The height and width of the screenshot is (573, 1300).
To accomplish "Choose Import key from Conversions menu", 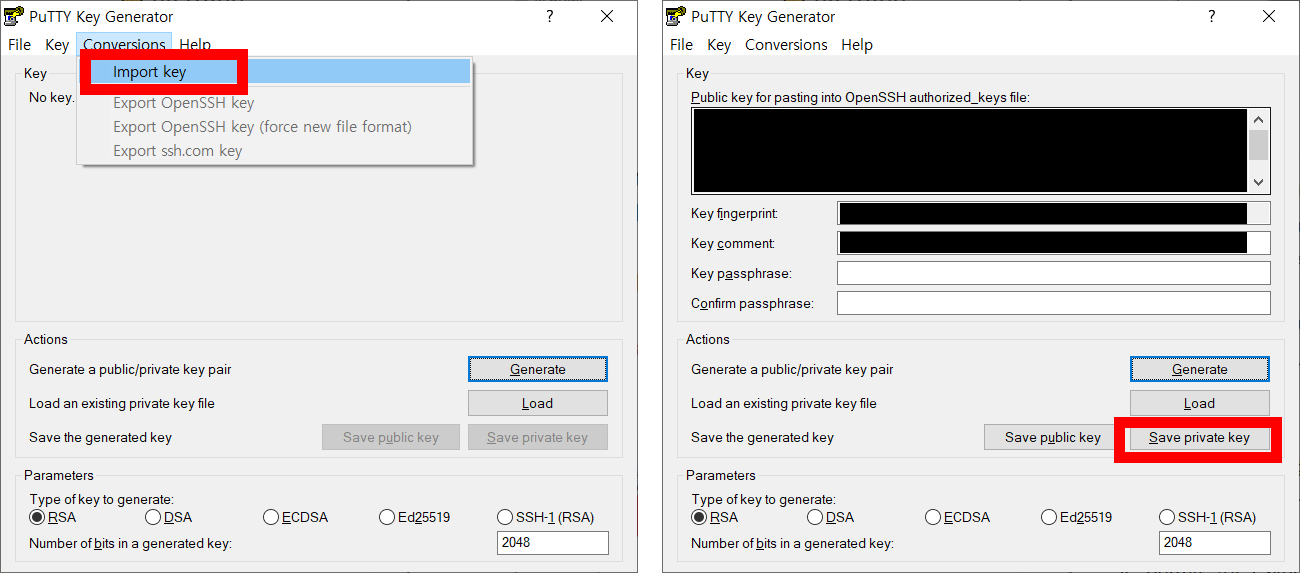I will click(274, 72).
